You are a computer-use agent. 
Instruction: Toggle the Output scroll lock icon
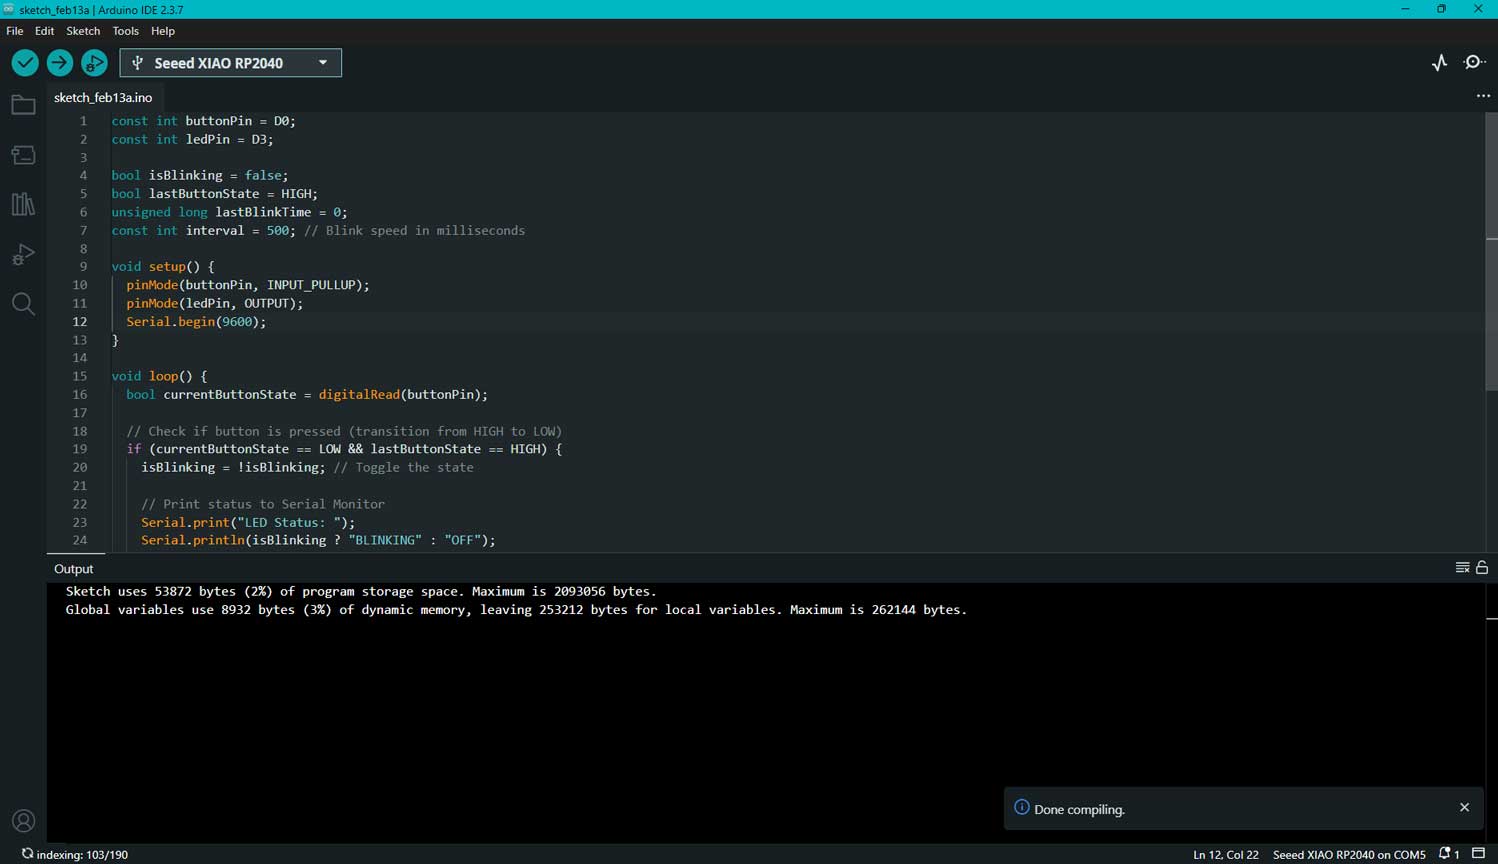(1482, 568)
